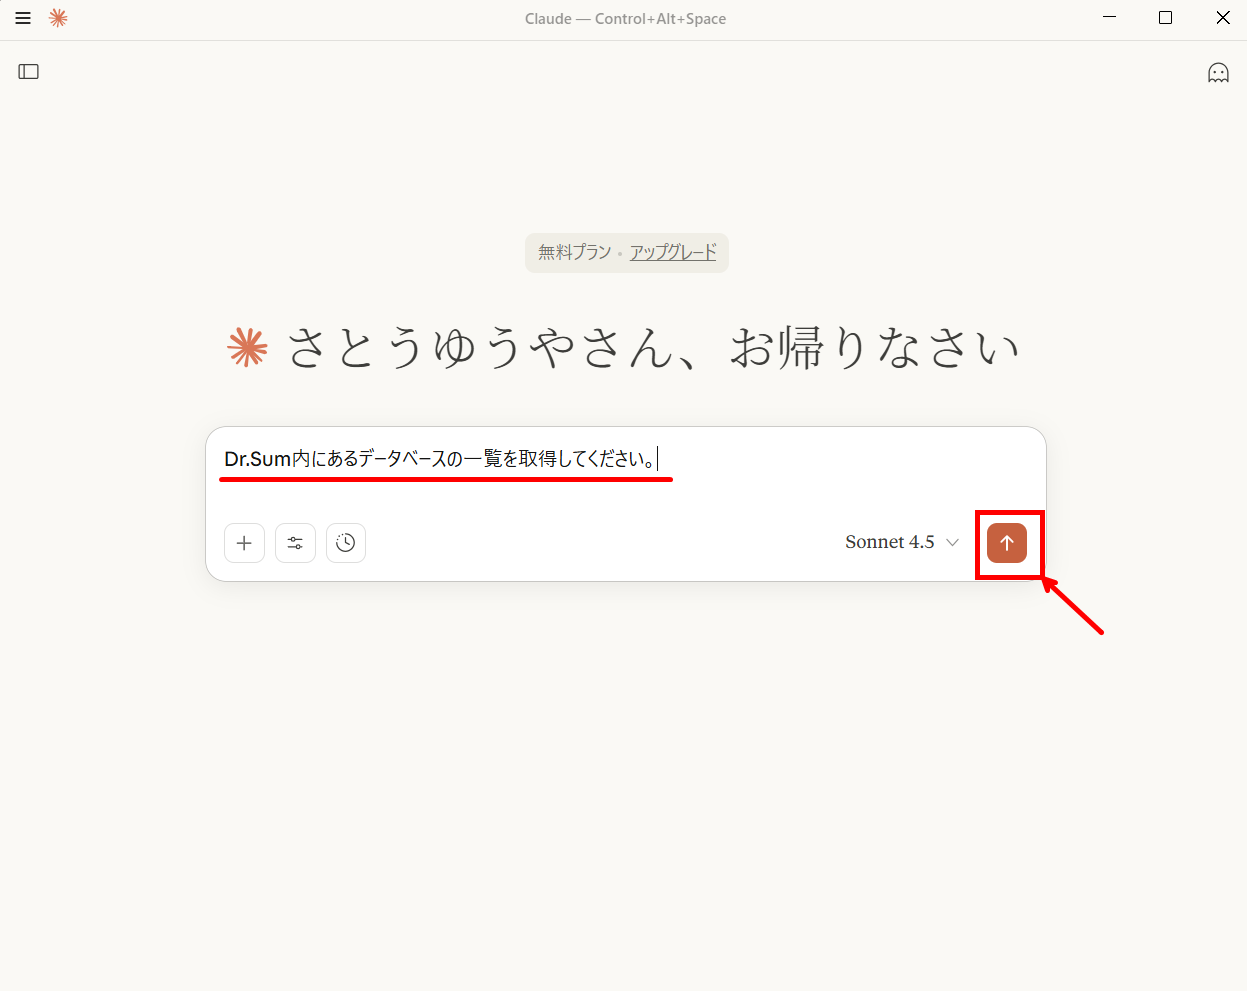The width and height of the screenshot is (1247, 991).
Task: Maximize the Claude window
Action: point(1165,18)
